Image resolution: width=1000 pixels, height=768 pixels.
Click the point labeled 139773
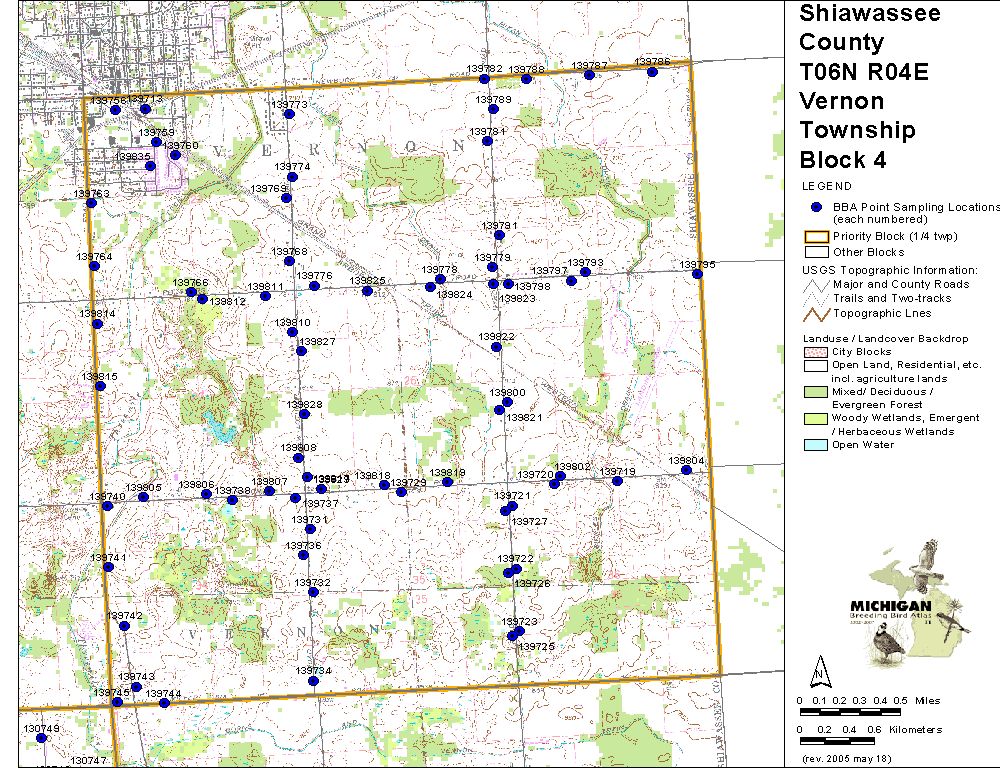[289, 114]
